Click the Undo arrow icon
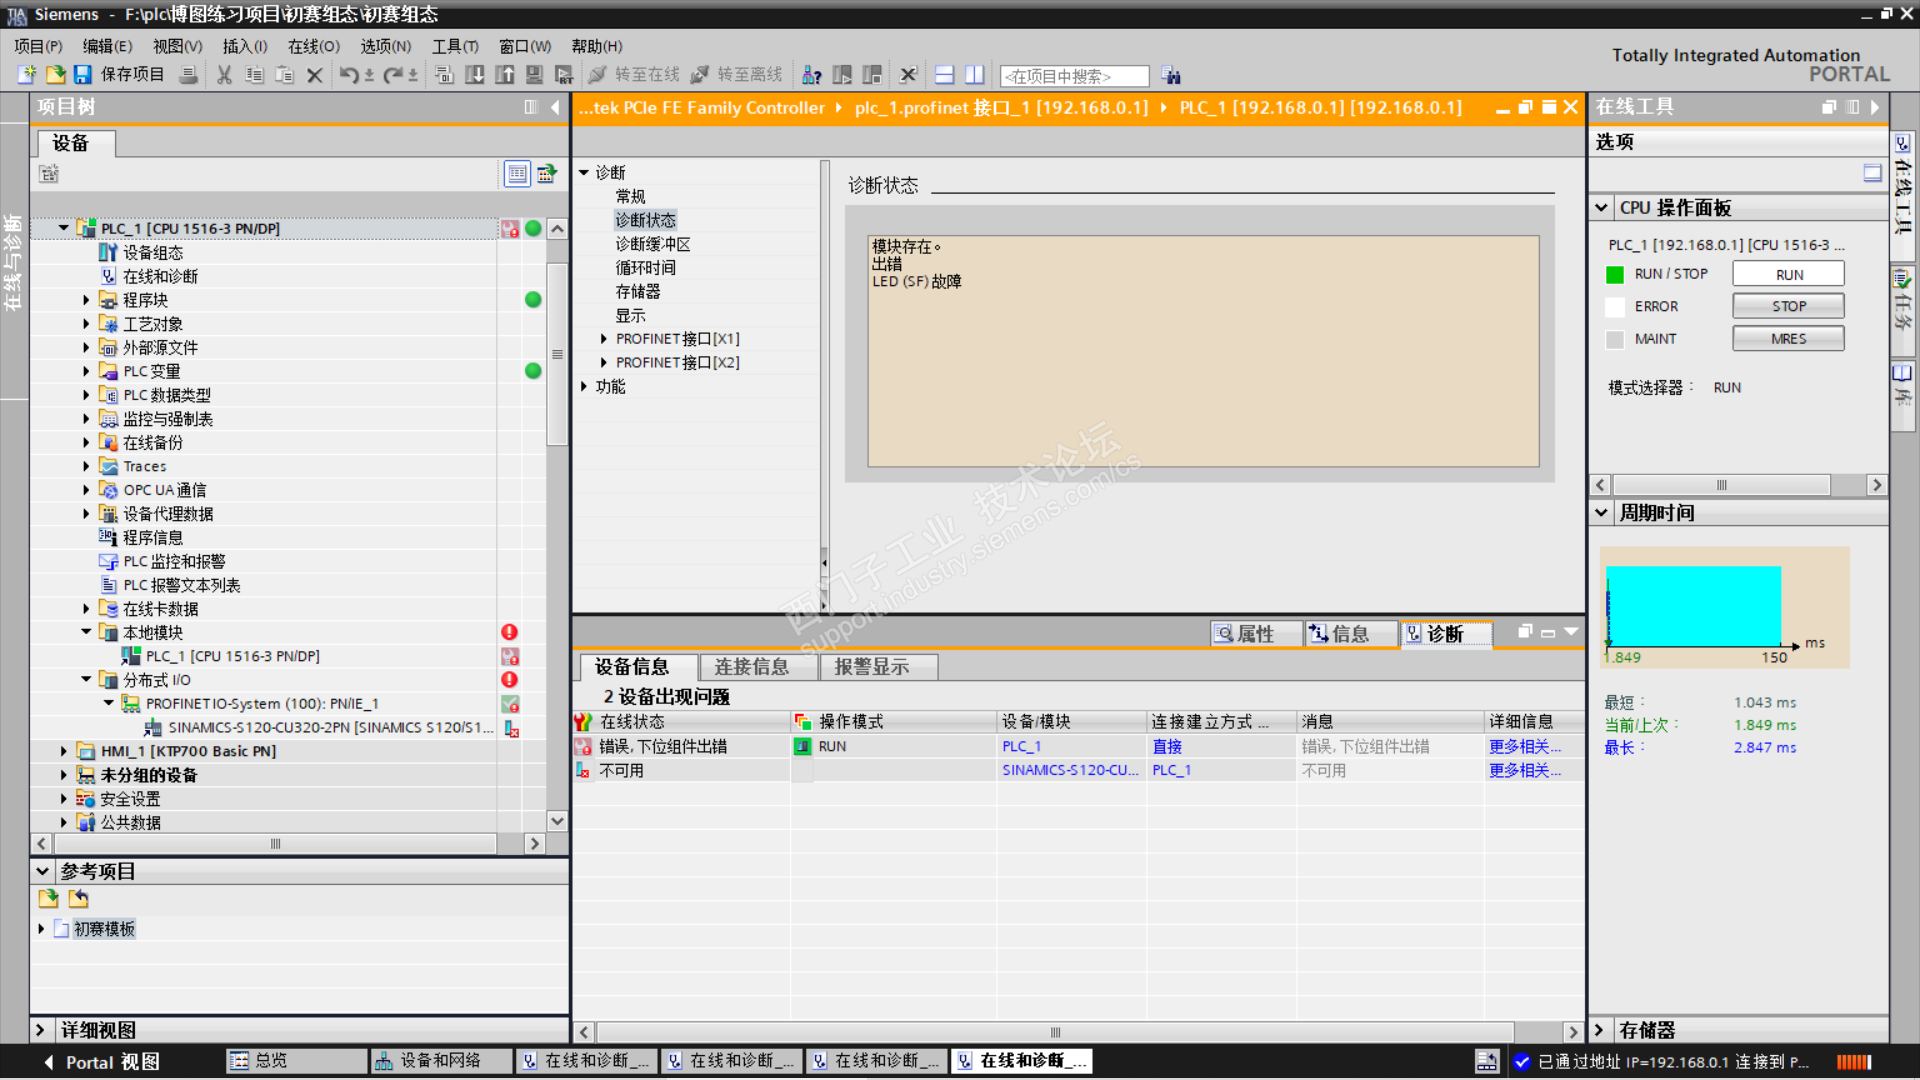This screenshot has width=1920, height=1080. coord(348,75)
